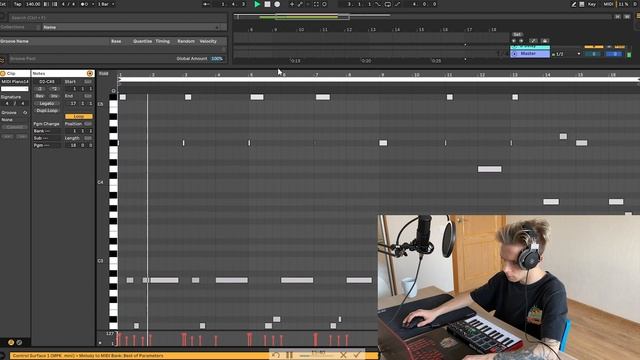Adjust the Master track pan value

(614, 54)
